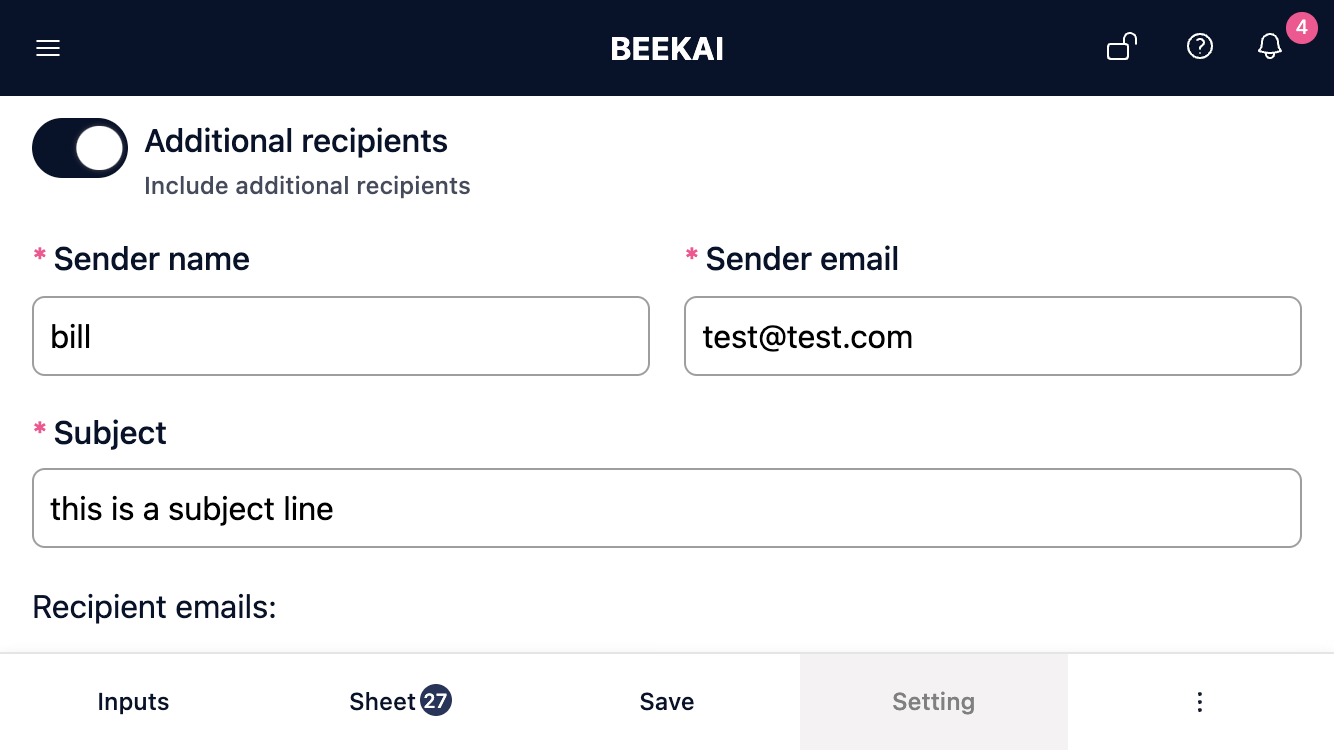
Task: Toggle the Additional recipients switch off
Action: (80, 148)
